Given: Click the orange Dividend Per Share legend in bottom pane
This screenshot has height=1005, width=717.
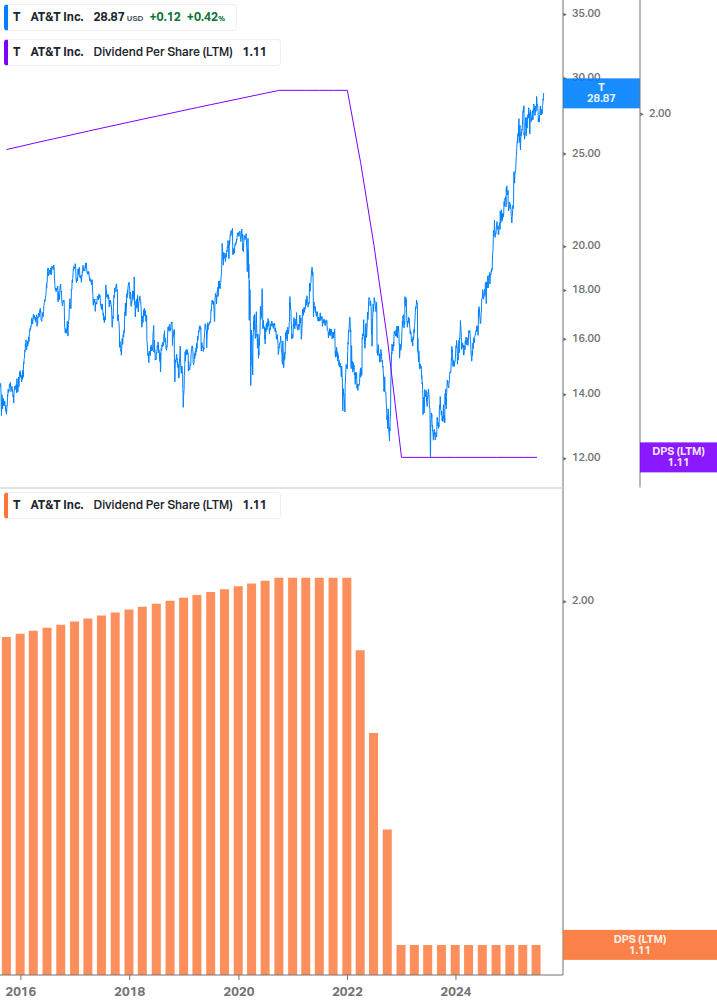Looking at the screenshot, I should tap(142, 505).
